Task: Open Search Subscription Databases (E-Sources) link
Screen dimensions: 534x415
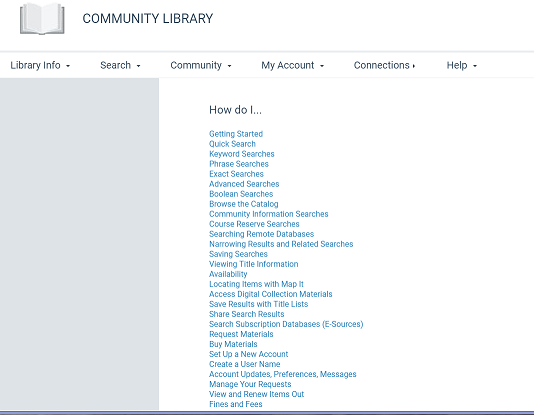Action: 286,324
